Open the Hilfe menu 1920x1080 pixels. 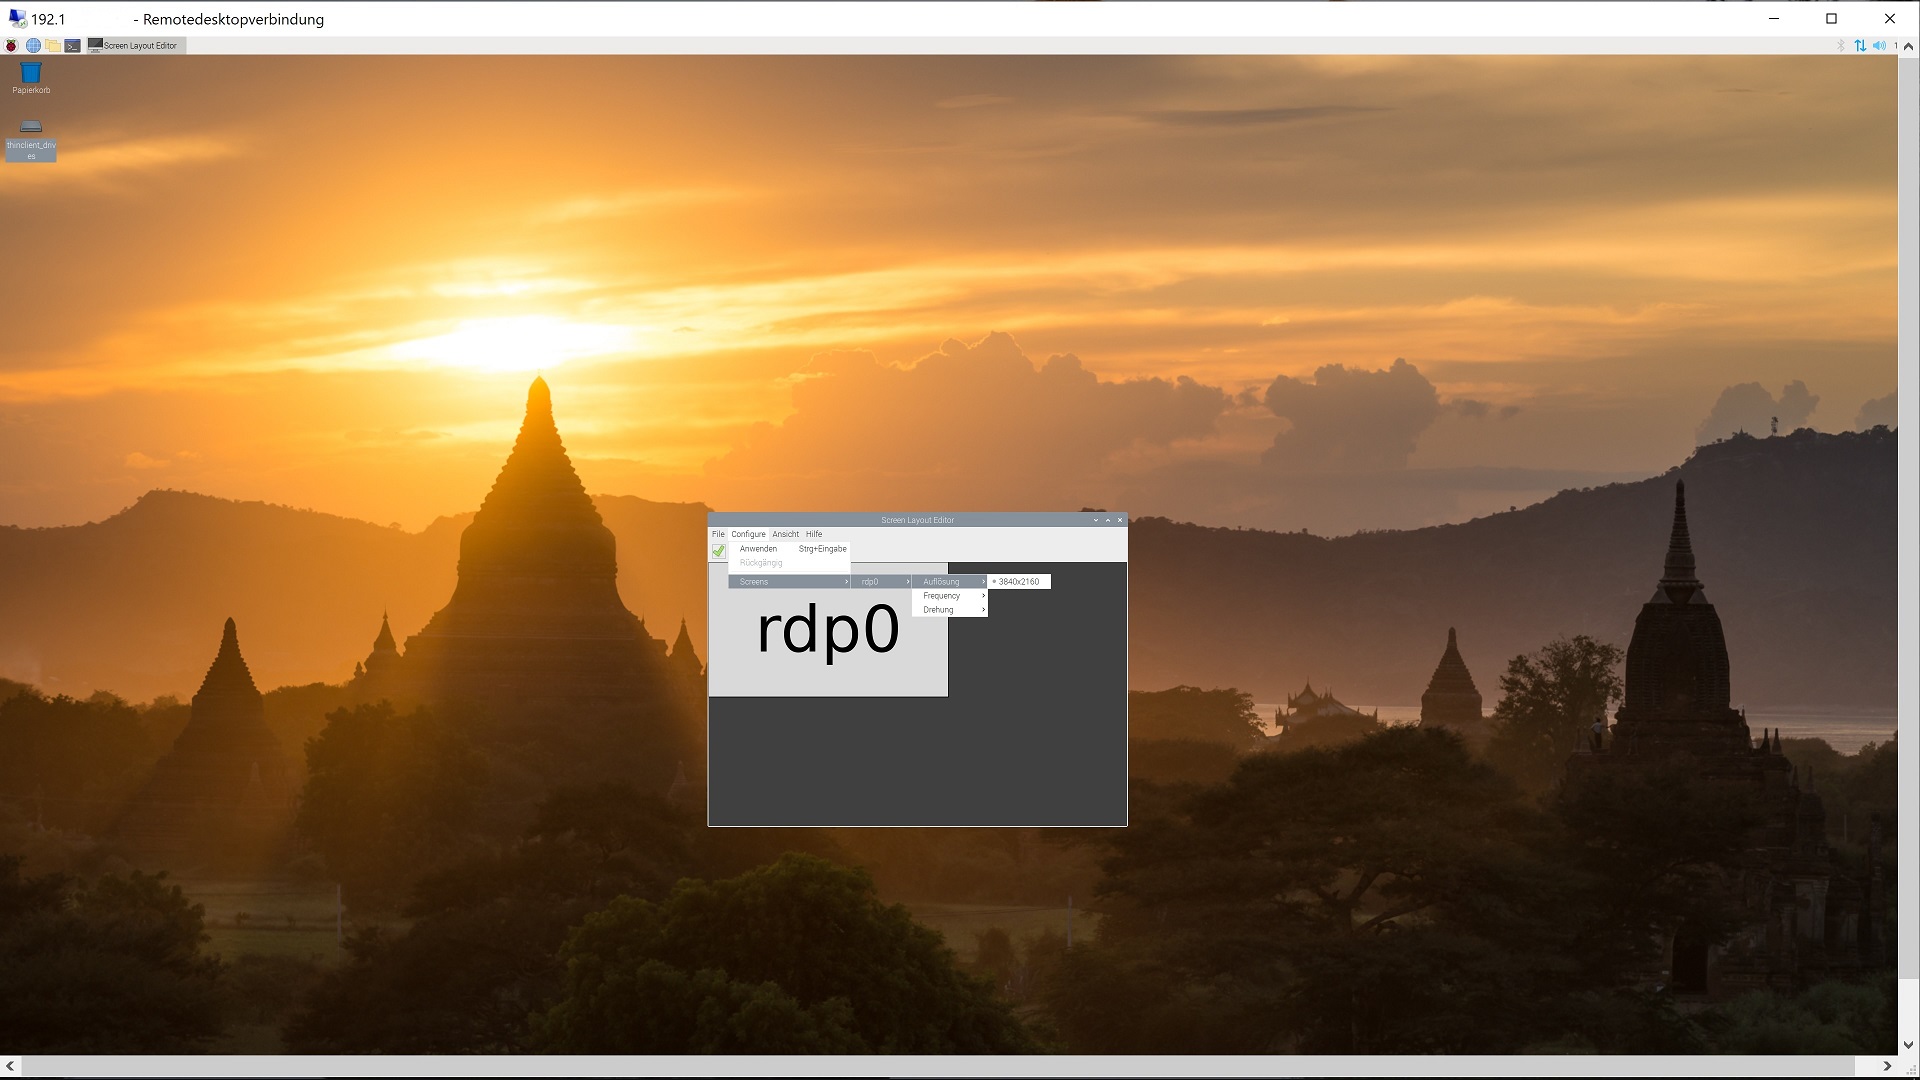click(813, 534)
